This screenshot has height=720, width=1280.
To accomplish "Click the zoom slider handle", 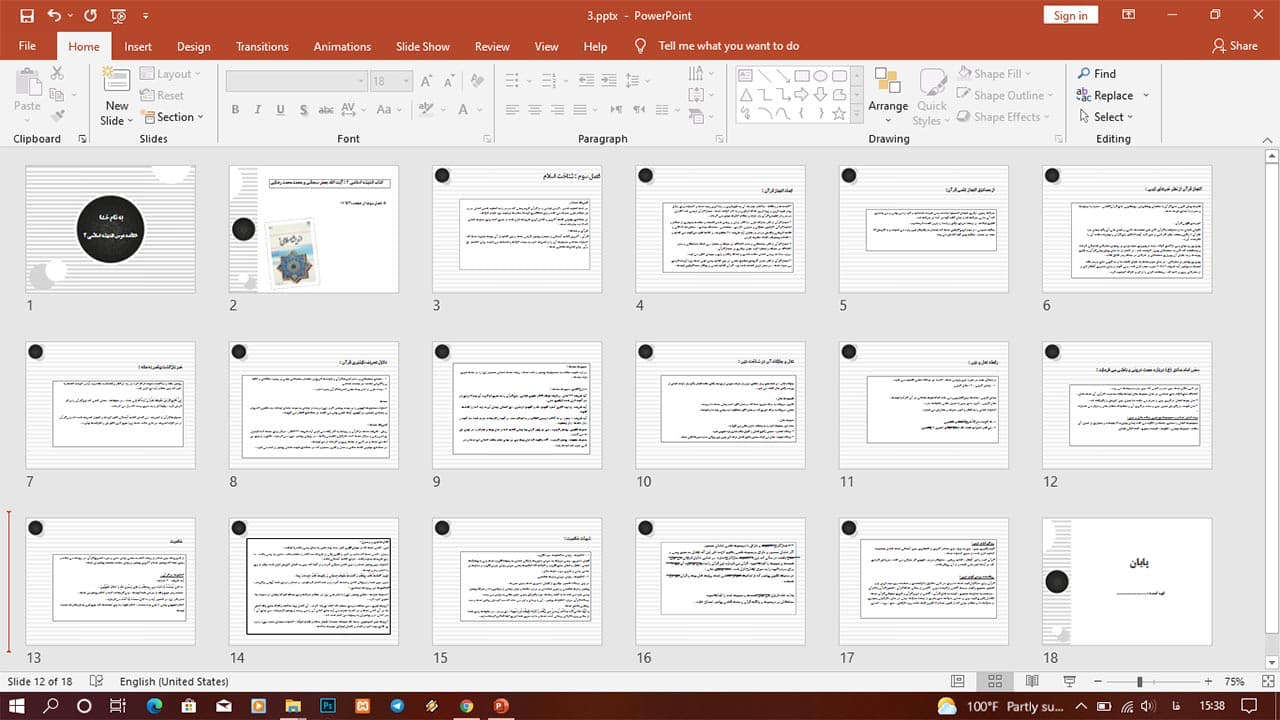I will point(1139,681).
